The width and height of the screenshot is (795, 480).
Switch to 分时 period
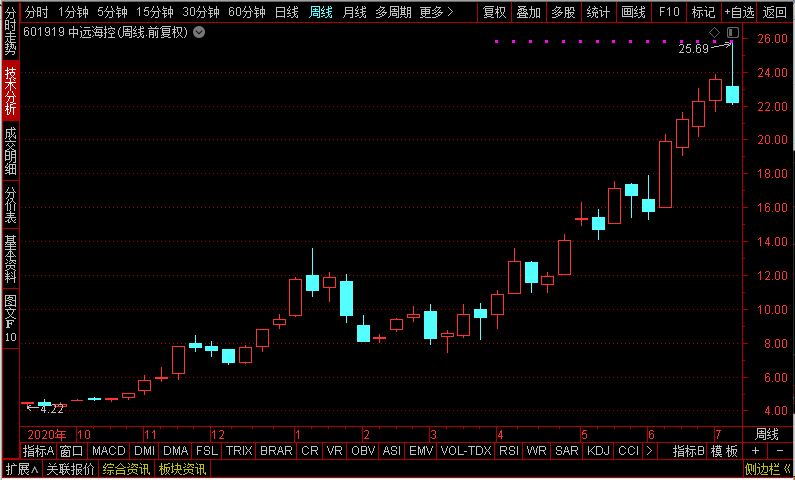coord(37,12)
